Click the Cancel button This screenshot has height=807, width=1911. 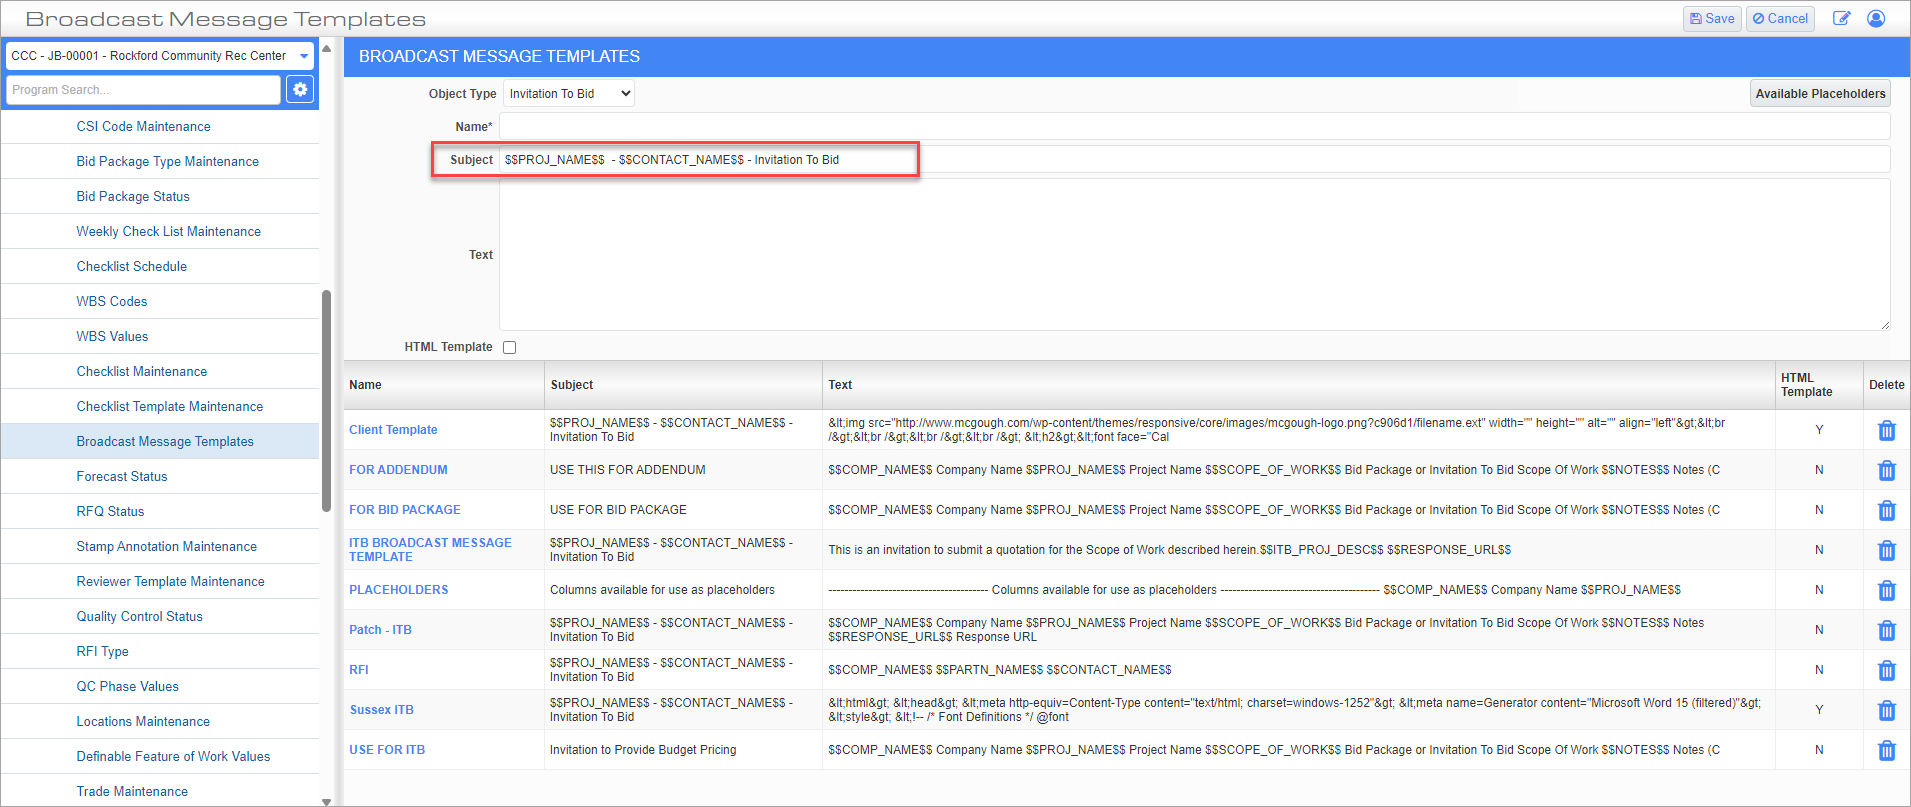(x=1780, y=18)
